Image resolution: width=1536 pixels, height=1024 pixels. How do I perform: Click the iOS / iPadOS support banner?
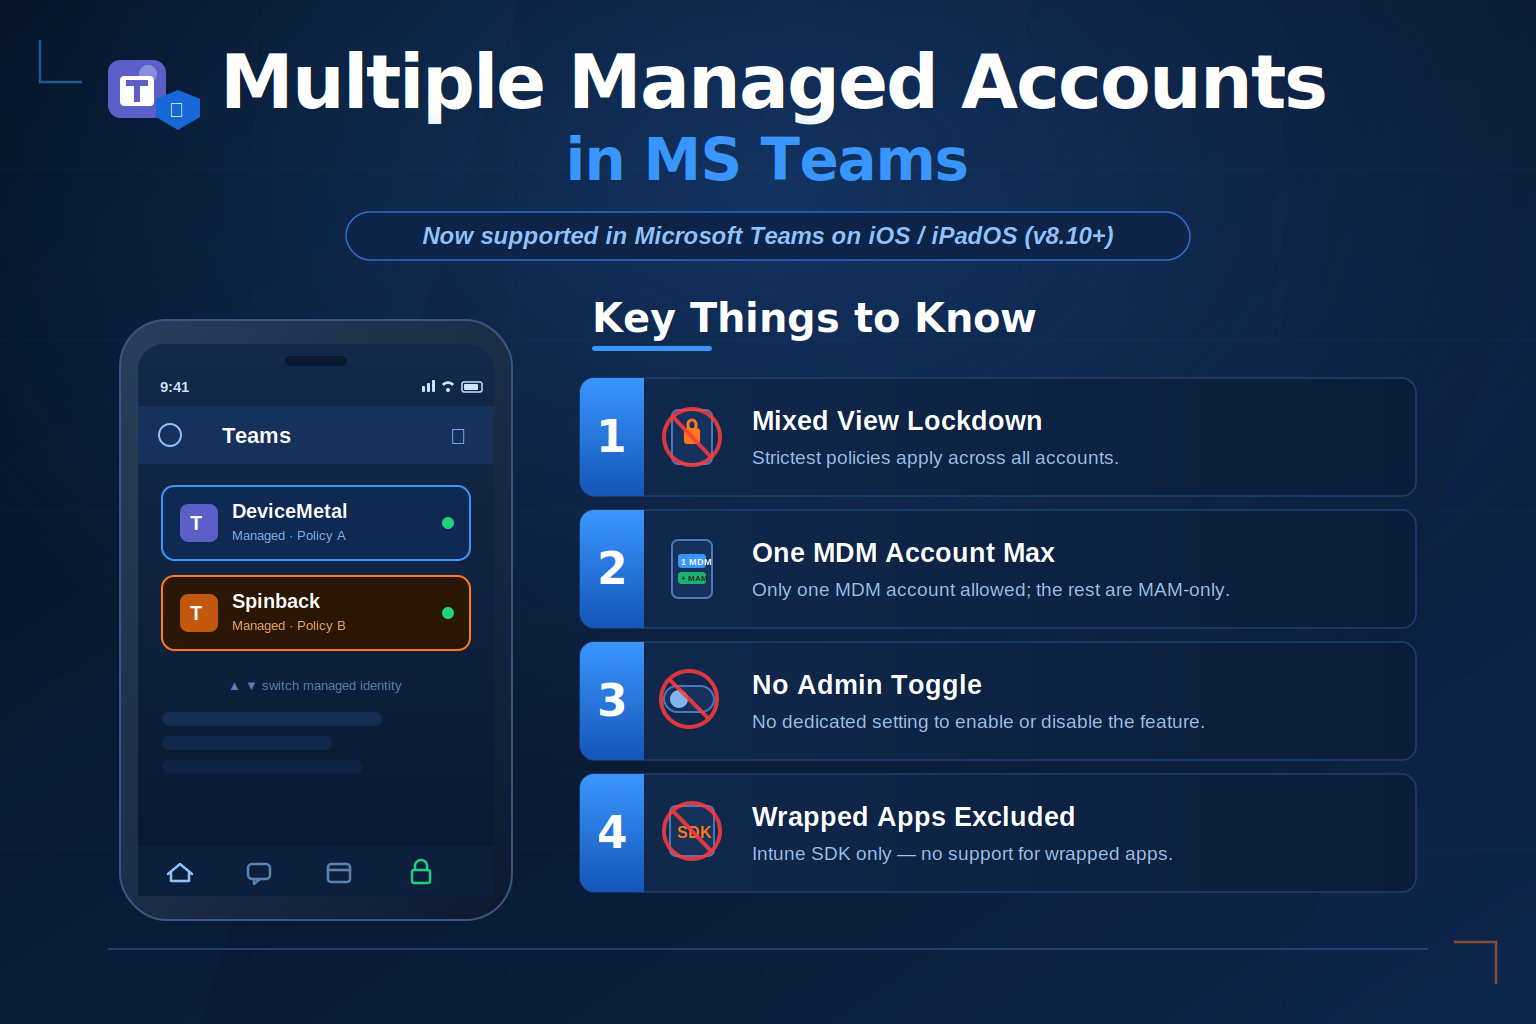pyautogui.click(x=768, y=236)
